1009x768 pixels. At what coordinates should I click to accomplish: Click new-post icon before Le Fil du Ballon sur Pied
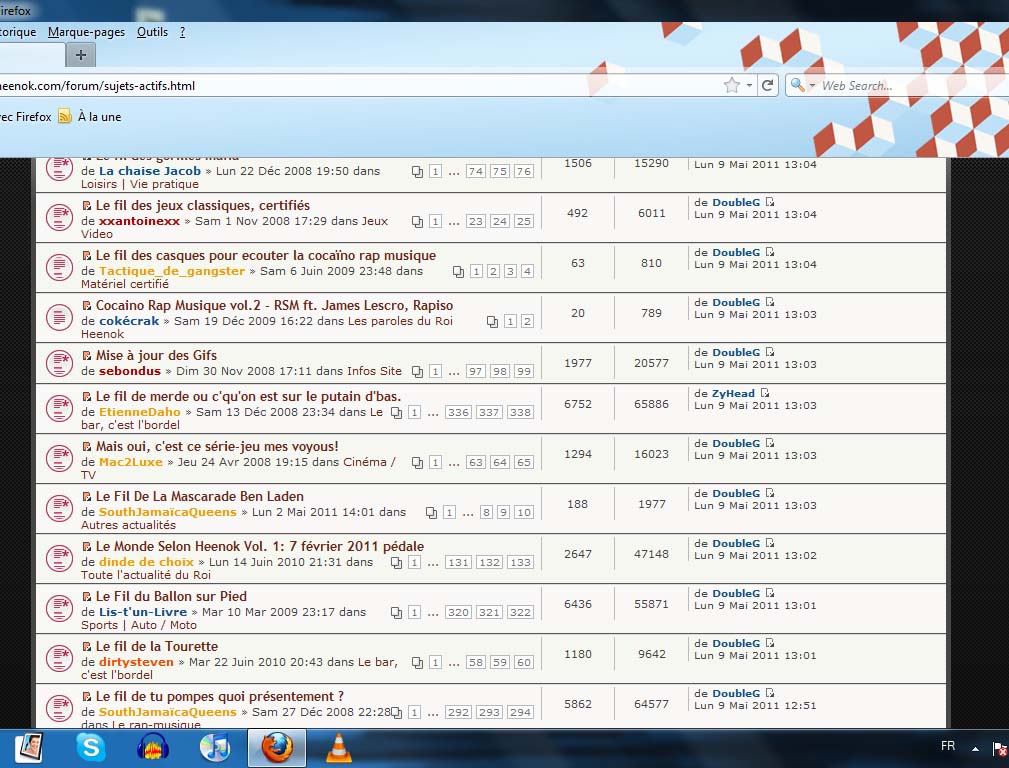(x=87, y=597)
